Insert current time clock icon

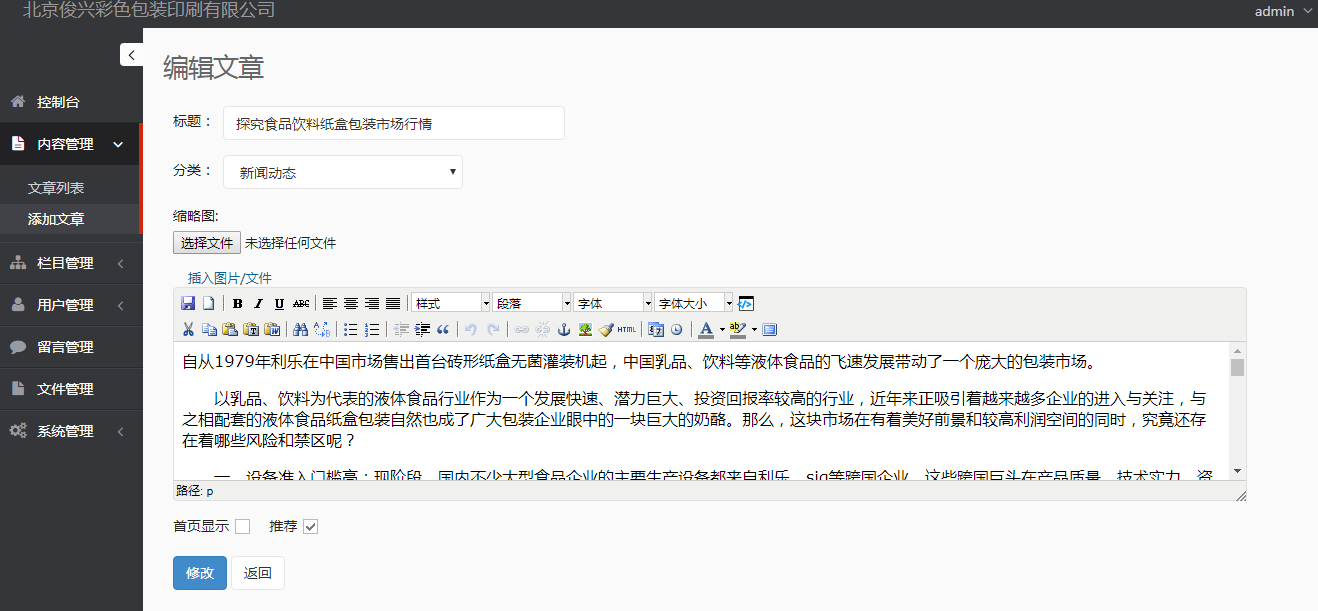677,329
